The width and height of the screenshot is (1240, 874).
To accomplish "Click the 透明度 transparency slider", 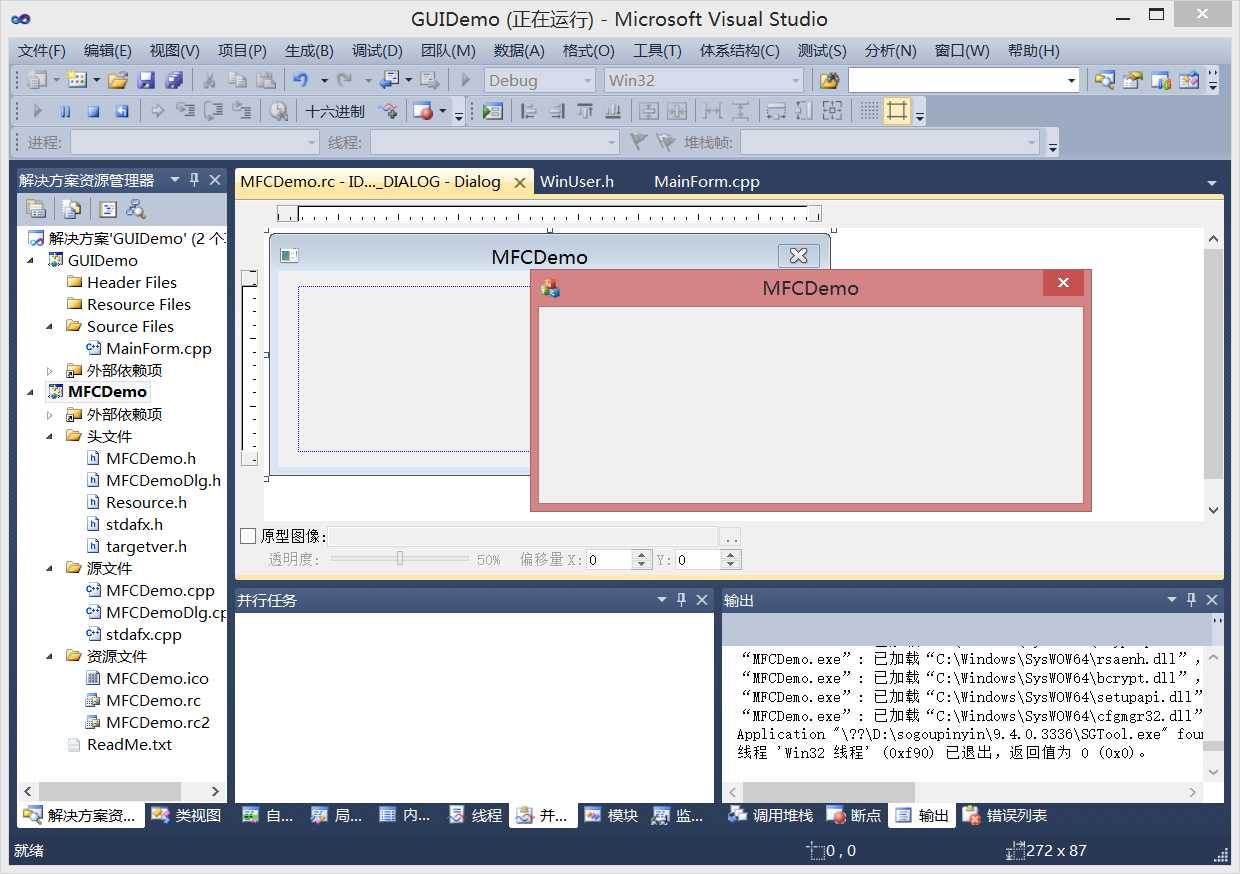I will [x=399, y=559].
